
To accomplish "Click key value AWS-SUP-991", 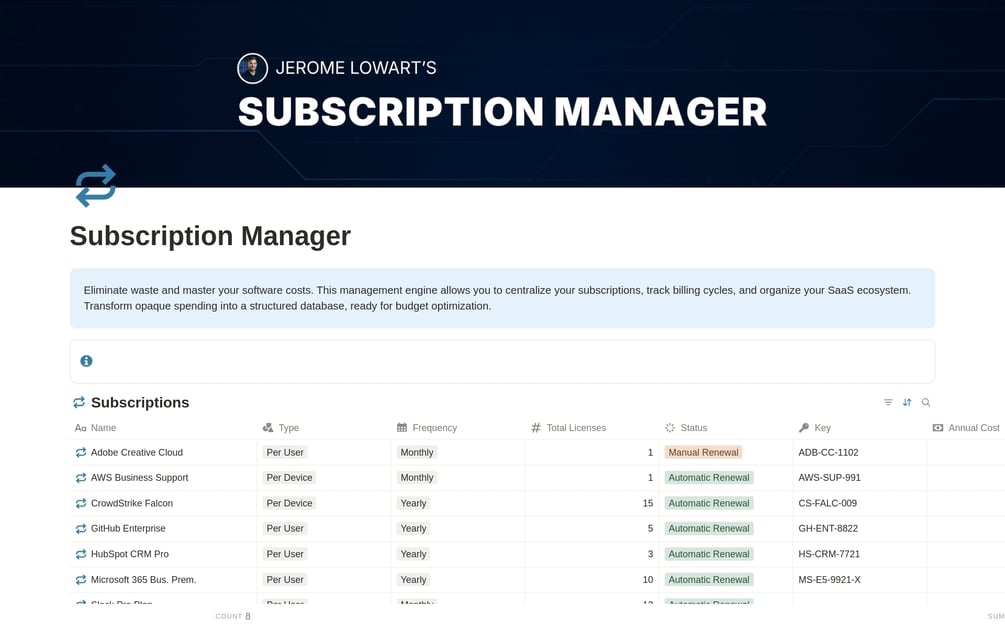I will click(x=829, y=478).
